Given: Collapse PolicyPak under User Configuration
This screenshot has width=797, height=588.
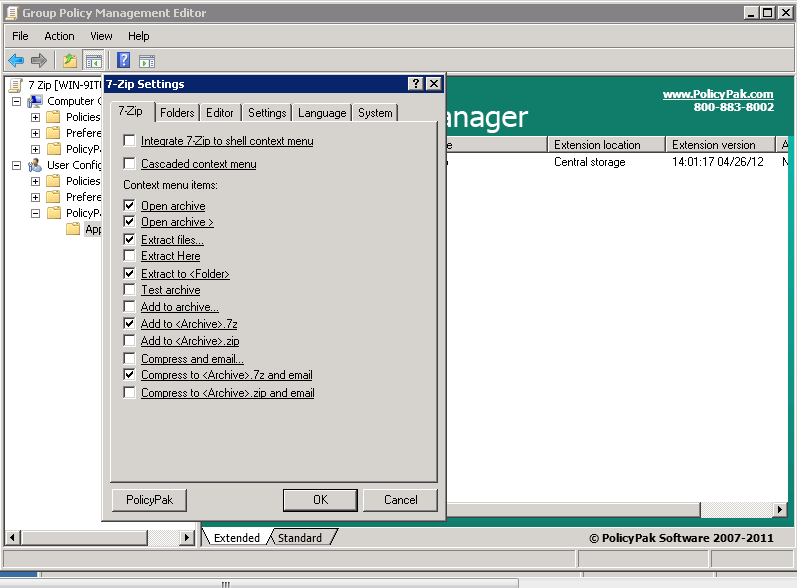Looking at the screenshot, I should coord(35,213).
